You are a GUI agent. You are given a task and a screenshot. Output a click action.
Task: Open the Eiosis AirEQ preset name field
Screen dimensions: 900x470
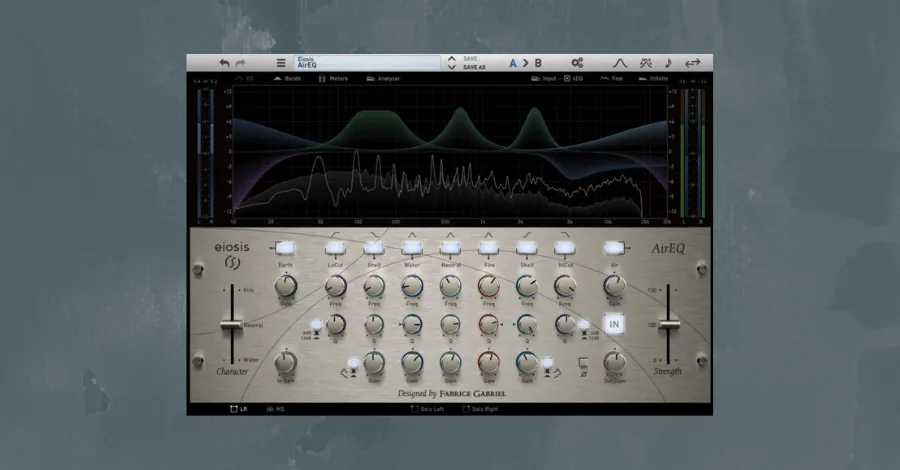pyautogui.click(x=367, y=63)
